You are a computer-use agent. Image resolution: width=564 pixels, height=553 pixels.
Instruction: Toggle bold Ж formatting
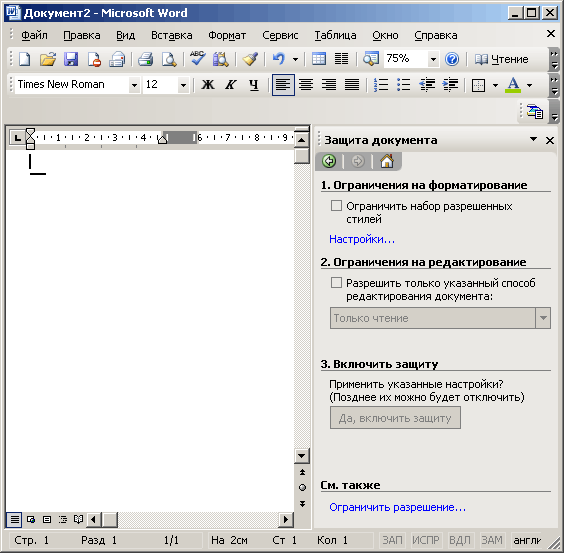(208, 85)
